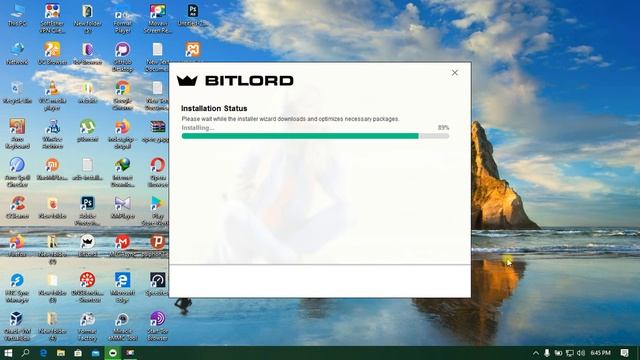Open Avro Keyboard shortcut
This screenshot has height=360, width=640.
point(17,134)
